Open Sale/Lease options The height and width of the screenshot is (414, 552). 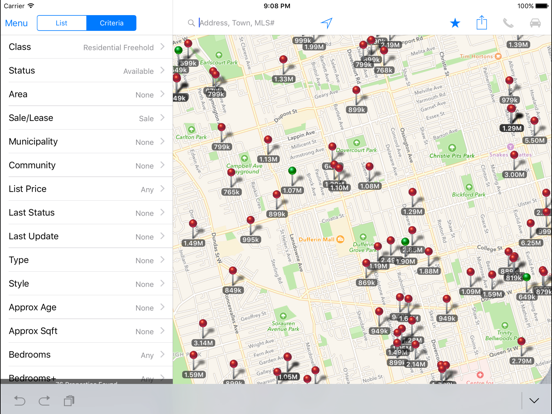[87, 118]
